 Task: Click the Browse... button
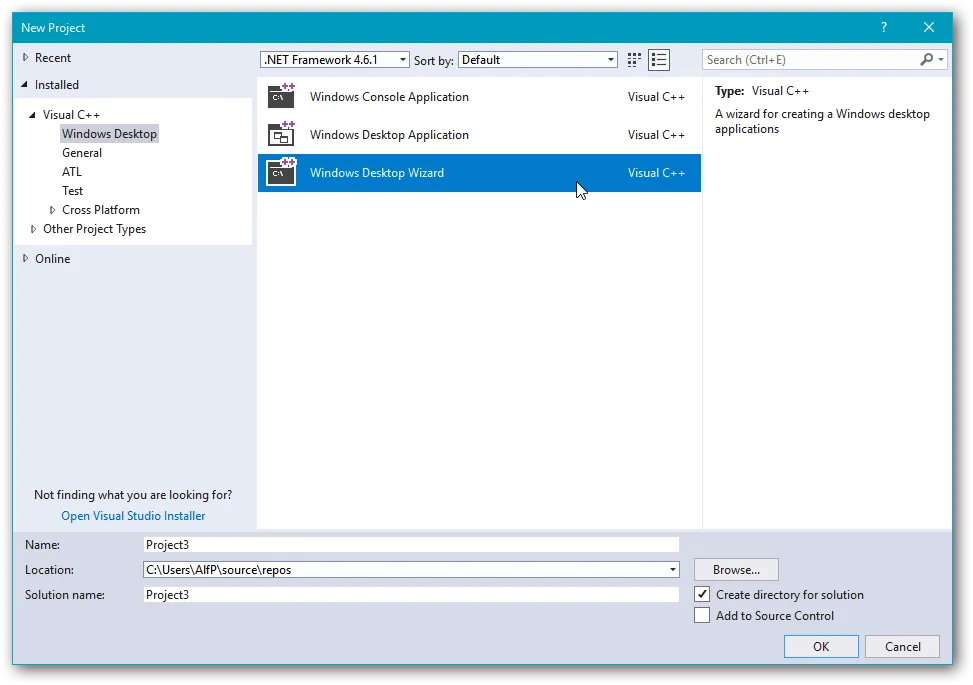point(736,570)
